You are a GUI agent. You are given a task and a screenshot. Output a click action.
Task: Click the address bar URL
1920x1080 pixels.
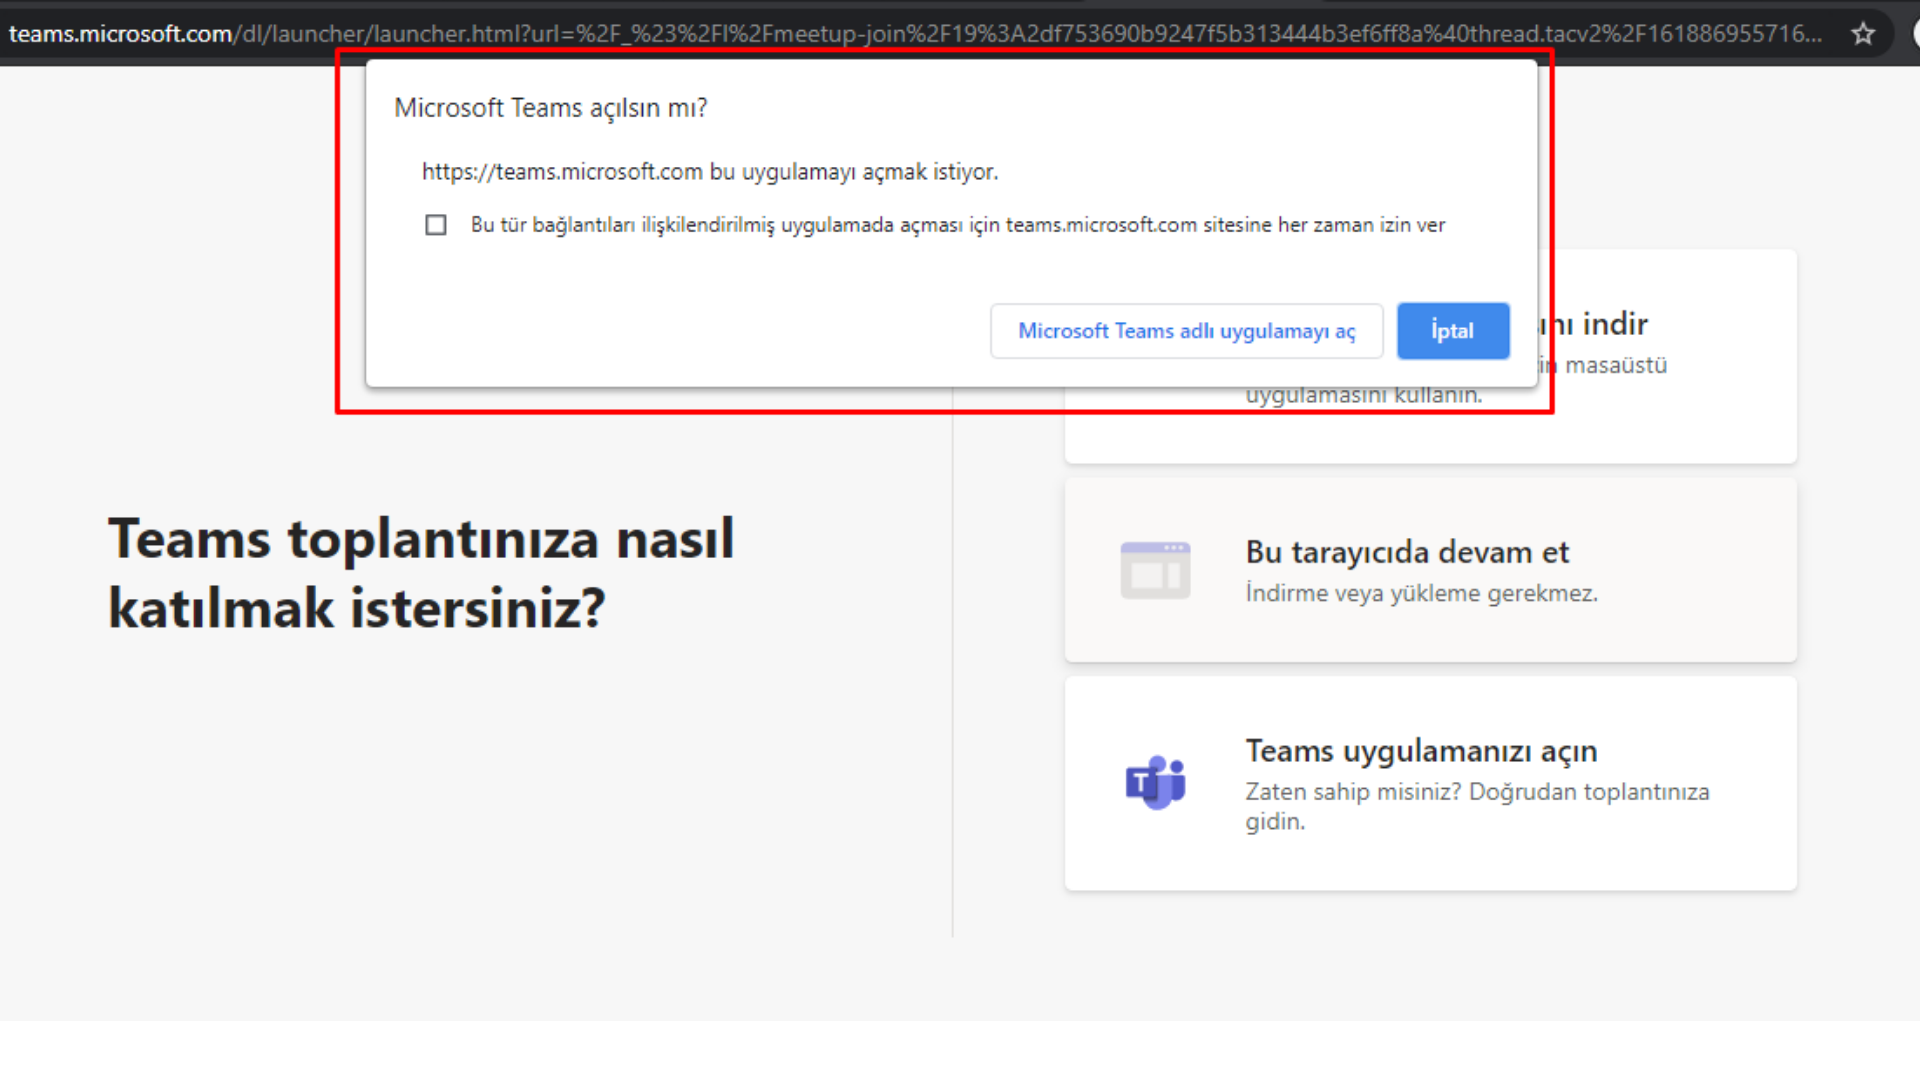point(915,34)
